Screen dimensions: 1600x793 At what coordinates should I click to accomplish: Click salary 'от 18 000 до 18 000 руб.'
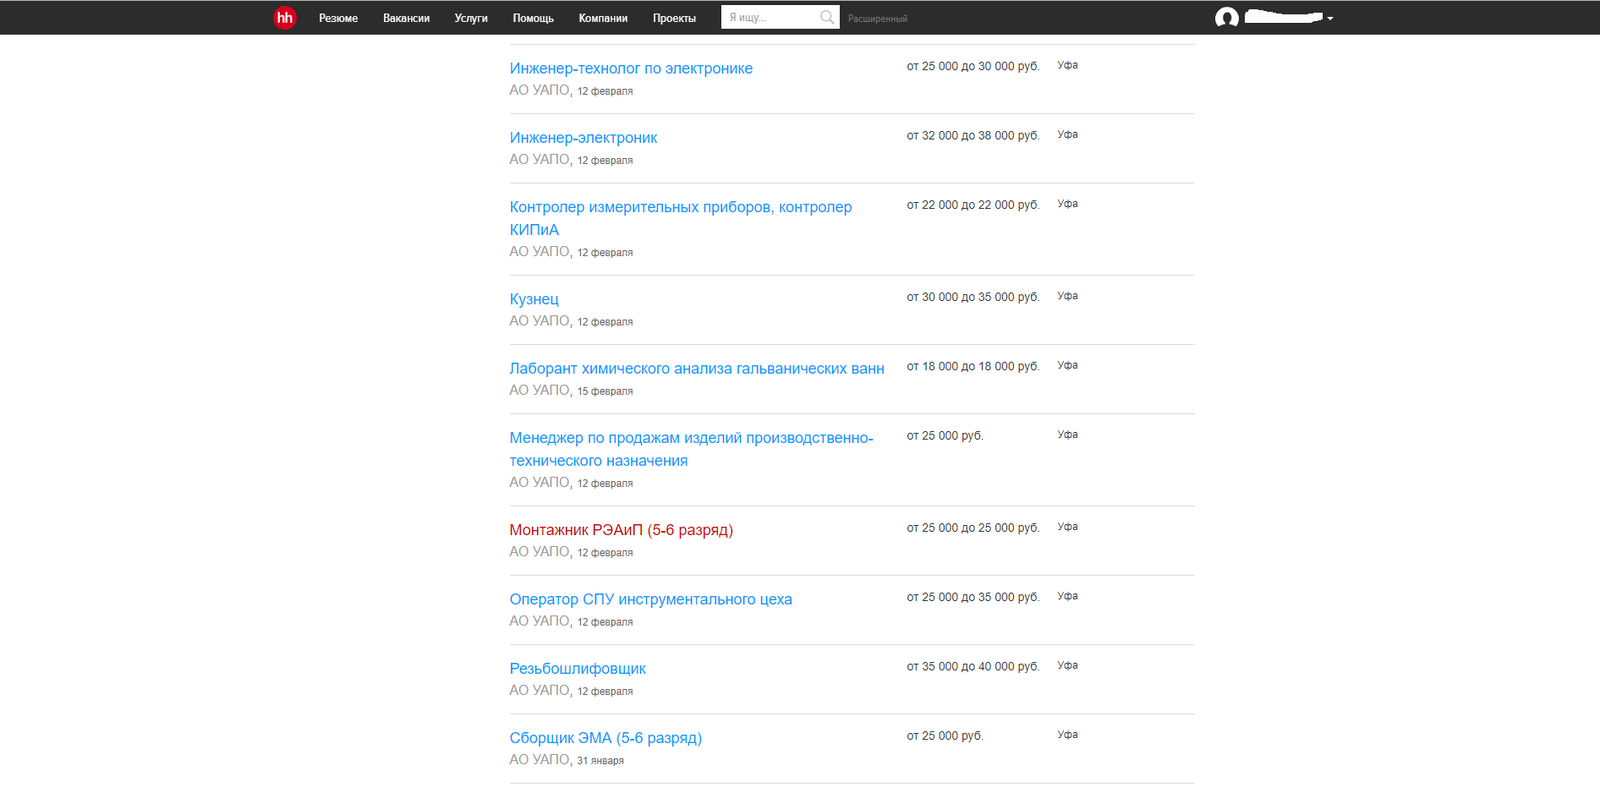tap(973, 366)
